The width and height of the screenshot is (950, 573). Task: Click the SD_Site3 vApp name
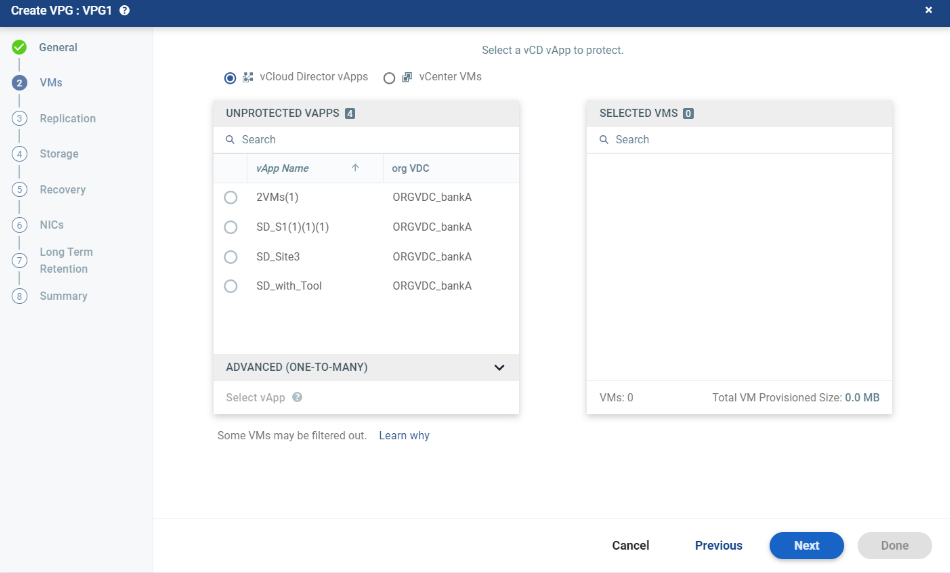pos(278,257)
